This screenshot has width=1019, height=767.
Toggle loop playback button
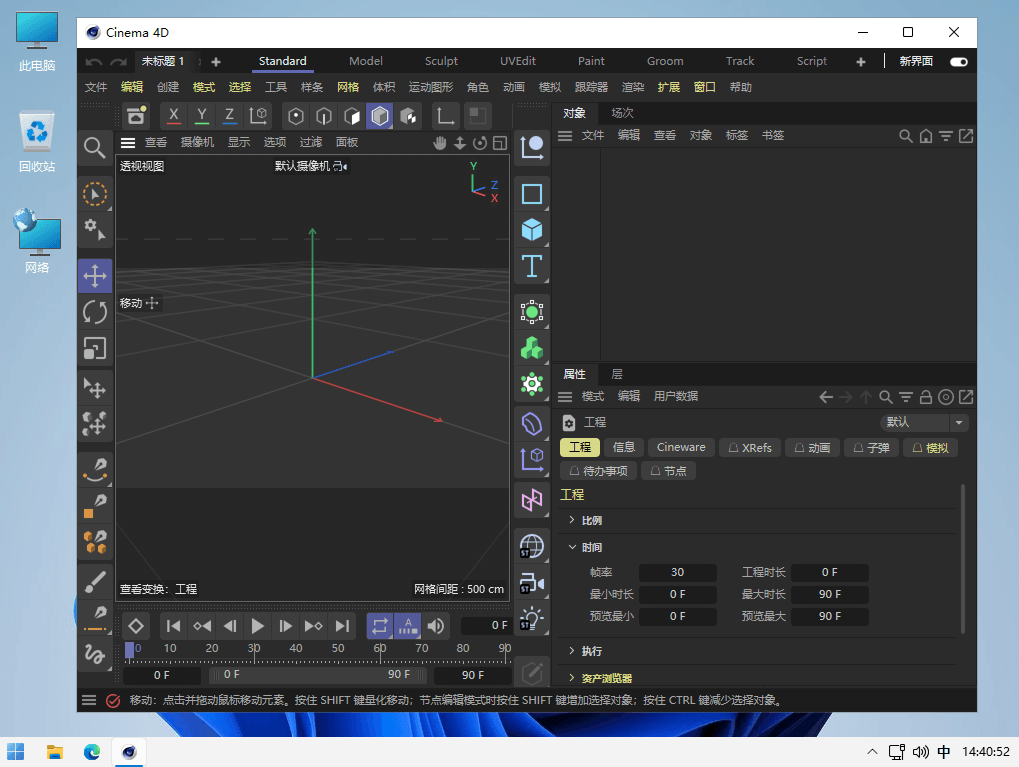380,626
